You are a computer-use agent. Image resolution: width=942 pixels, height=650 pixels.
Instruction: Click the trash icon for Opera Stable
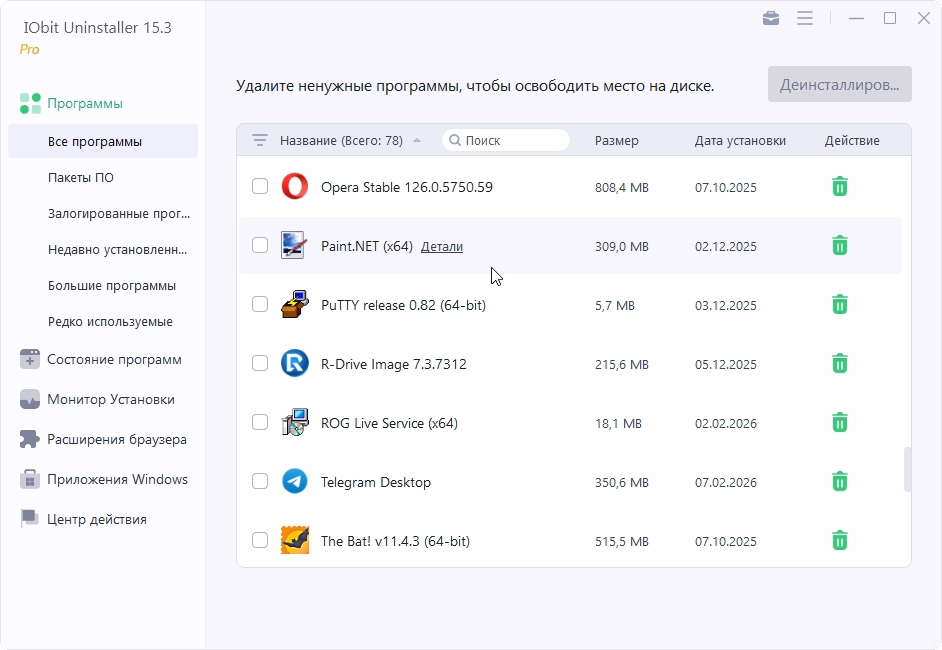pyautogui.click(x=840, y=187)
